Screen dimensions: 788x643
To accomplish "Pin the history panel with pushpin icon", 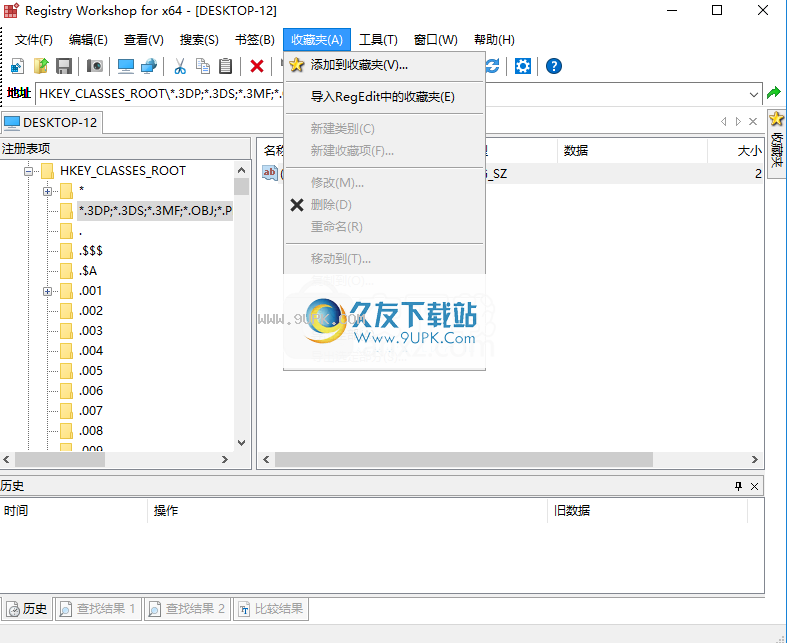I will click(x=738, y=486).
